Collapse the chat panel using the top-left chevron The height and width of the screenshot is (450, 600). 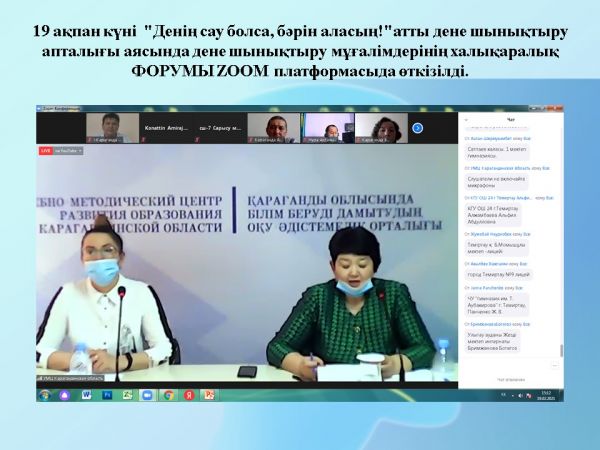pos(466,118)
